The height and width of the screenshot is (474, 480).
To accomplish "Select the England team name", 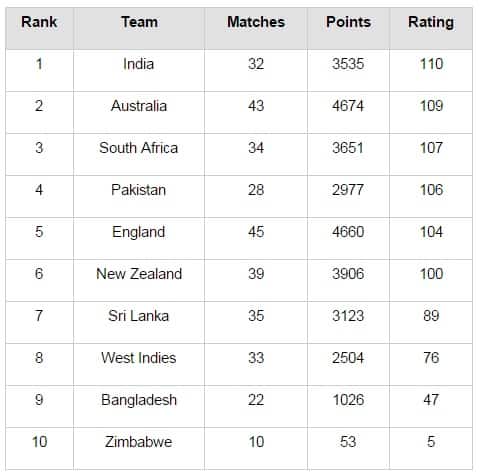I will tap(139, 232).
